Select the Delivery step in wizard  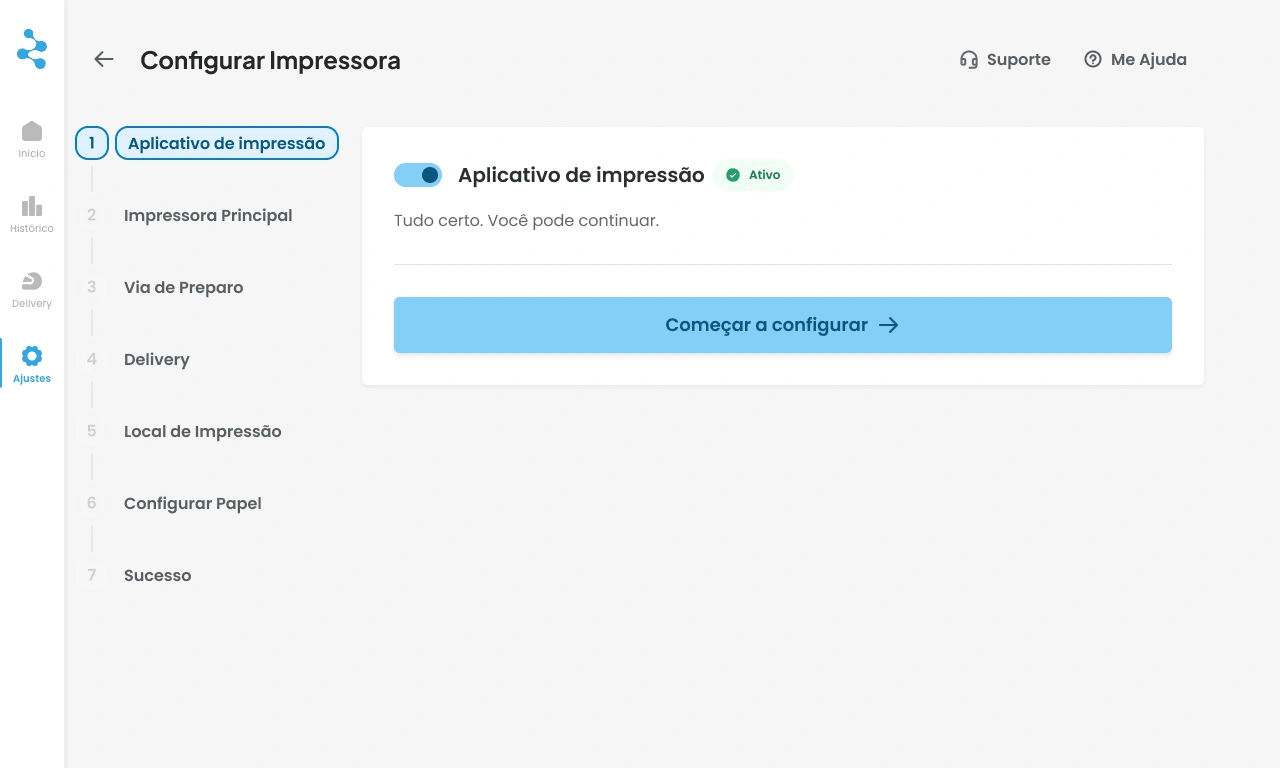(x=157, y=360)
